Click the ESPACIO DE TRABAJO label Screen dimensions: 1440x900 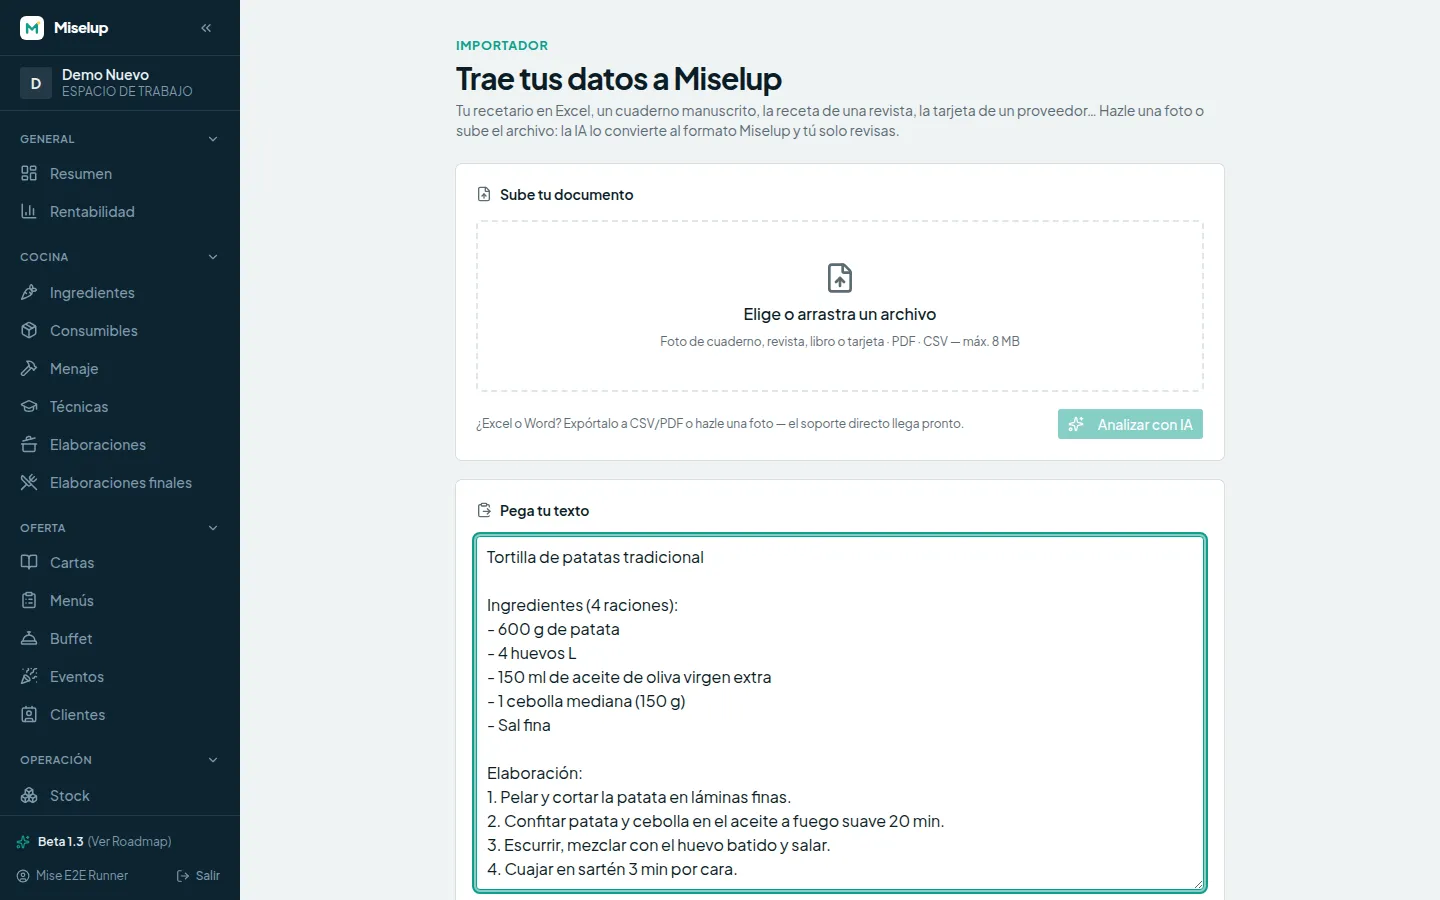(x=127, y=92)
